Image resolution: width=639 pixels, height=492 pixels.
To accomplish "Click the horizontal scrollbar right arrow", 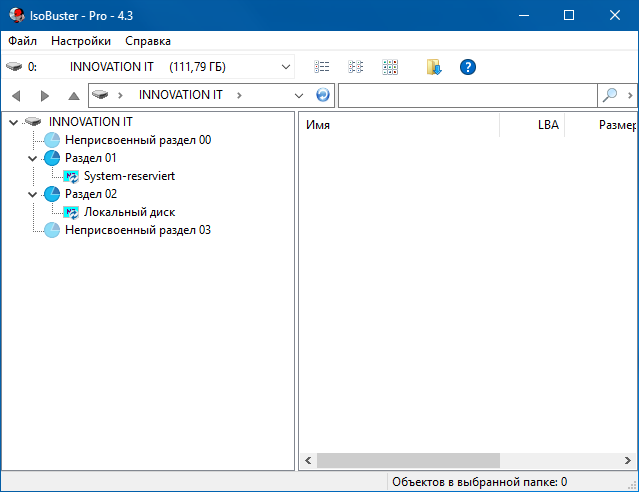I will pyautogui.click(x=628, y=461).
